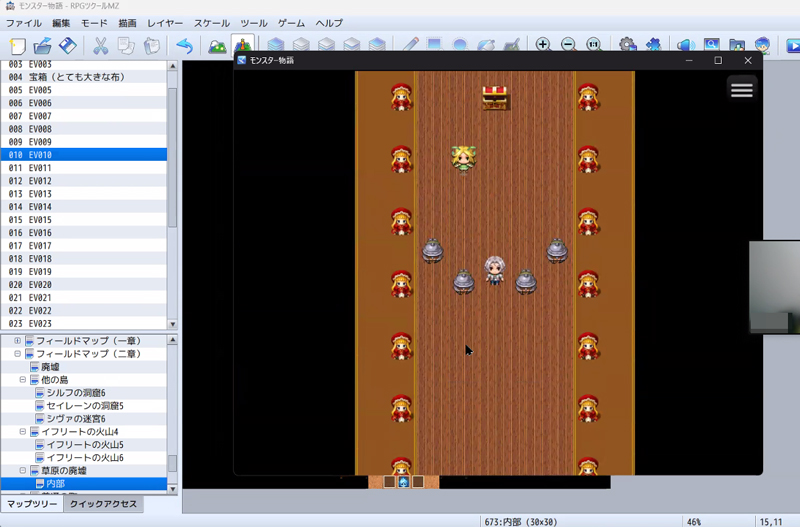Click the Copy toolbar icon

(x=126, y=46)
